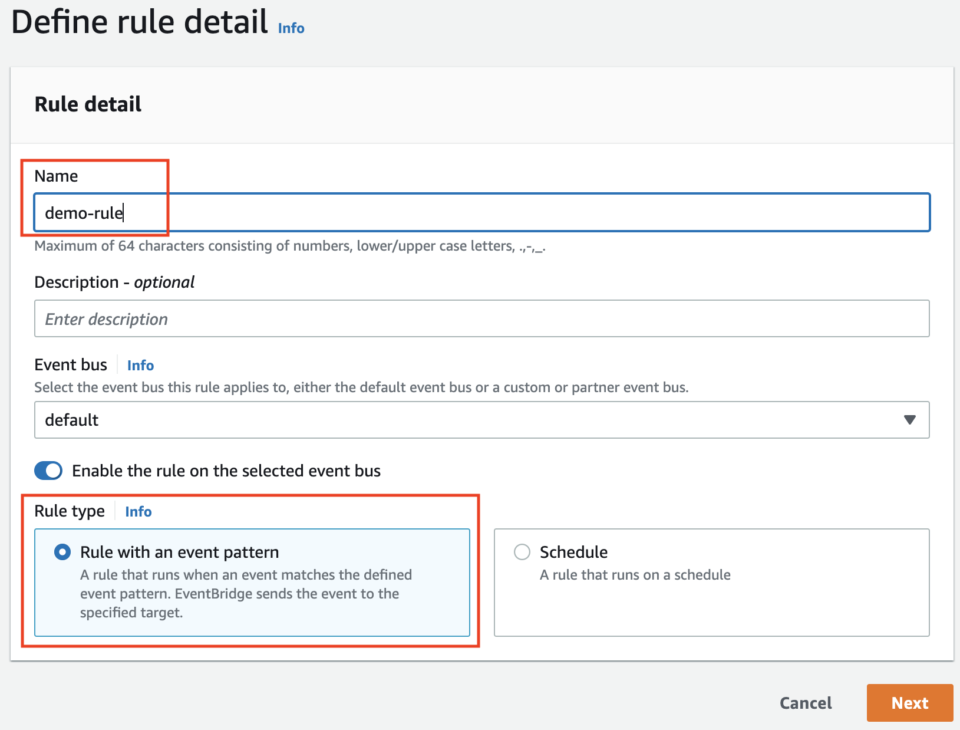Click the dropdown arrow icon on Event bus

(x=909, y=420)
